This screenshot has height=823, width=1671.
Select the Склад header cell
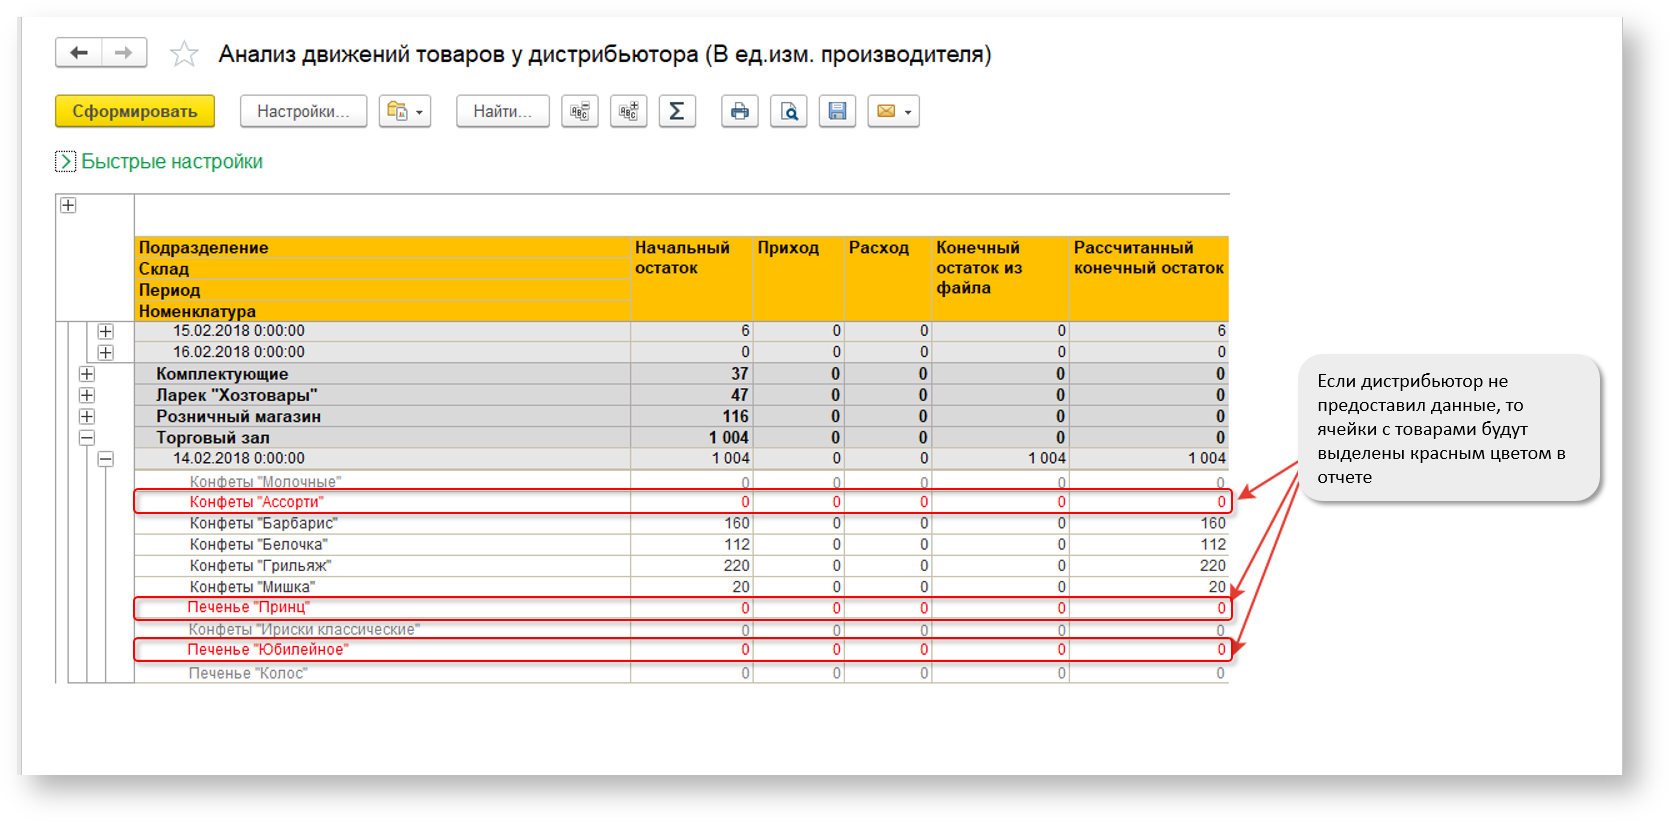[x=383, y=269]
